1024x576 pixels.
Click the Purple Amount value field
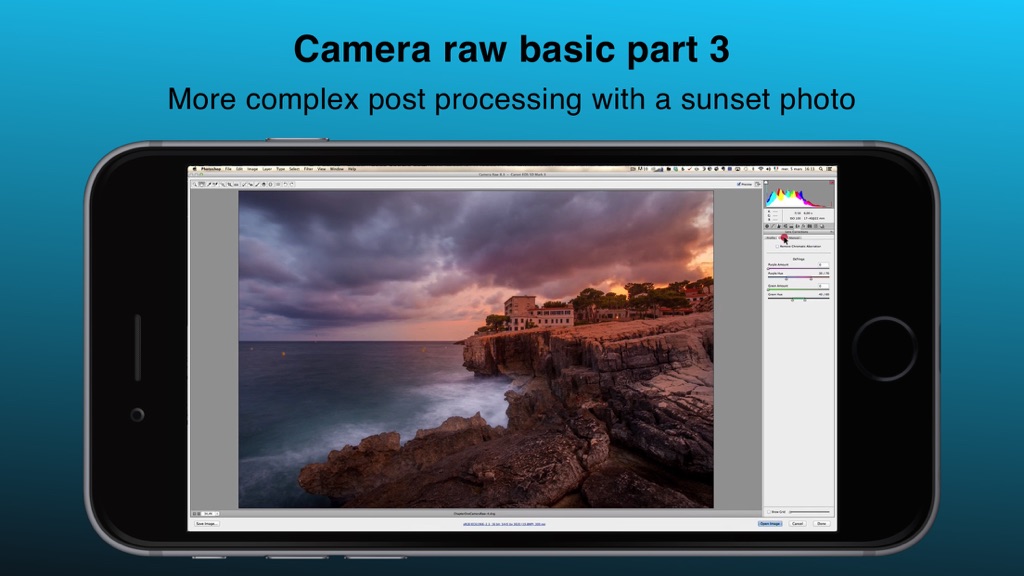(824, 264)
